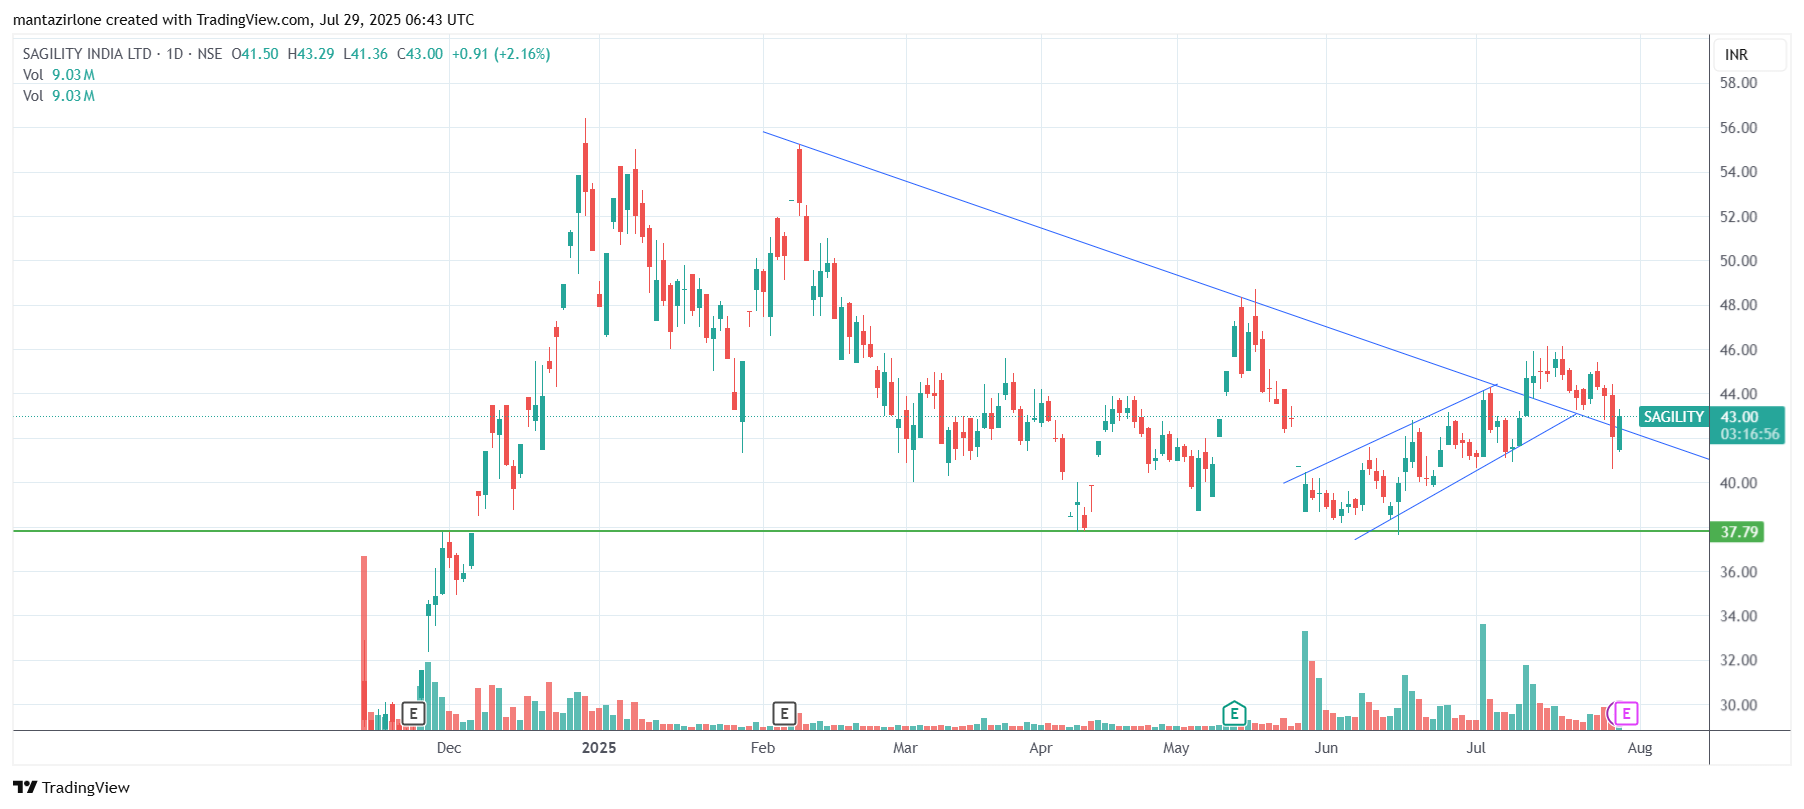Click the Jul label on time axis
Screen dimensions: 1804x809
pyautogui.click(x=1476, y=748)
